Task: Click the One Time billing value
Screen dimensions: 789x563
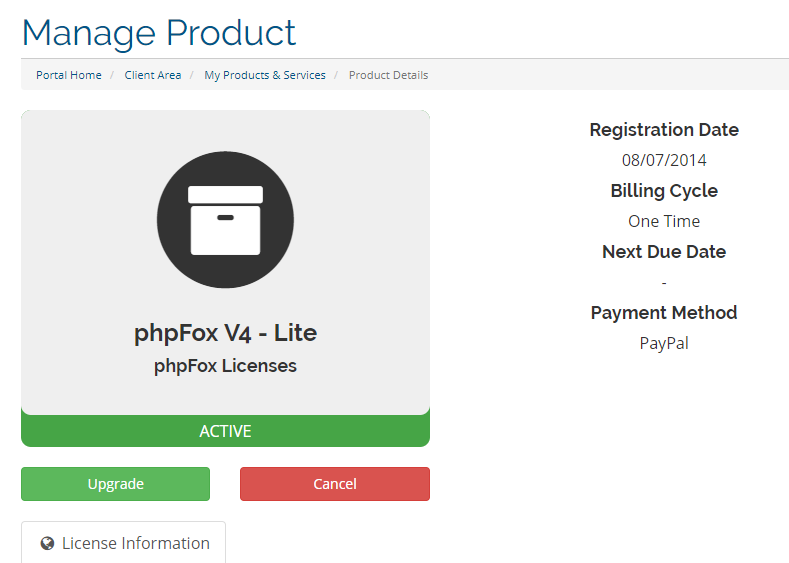Action: click(664, 221)
